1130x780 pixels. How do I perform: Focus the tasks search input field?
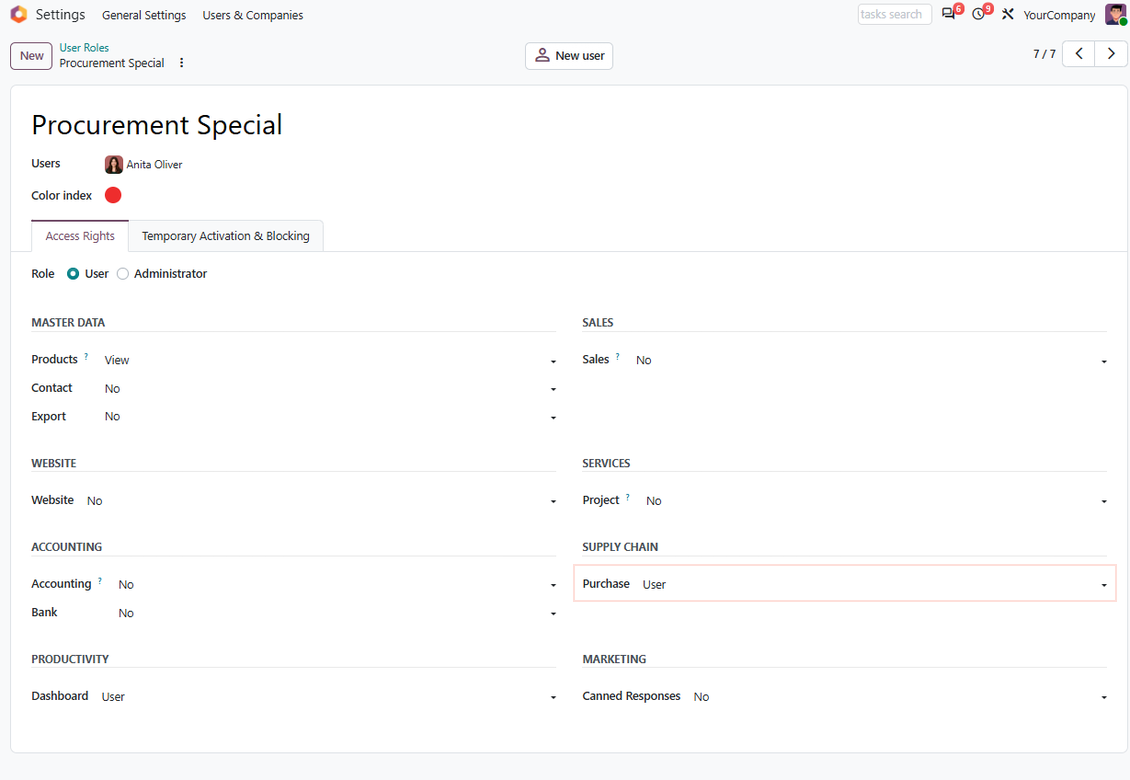pyautogui.click(x=894, y=14)
